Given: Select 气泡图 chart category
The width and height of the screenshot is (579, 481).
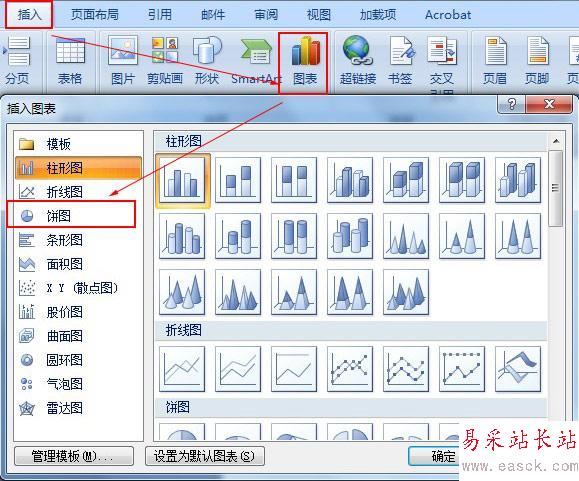Looking at the screenshot, I should 78,384.
